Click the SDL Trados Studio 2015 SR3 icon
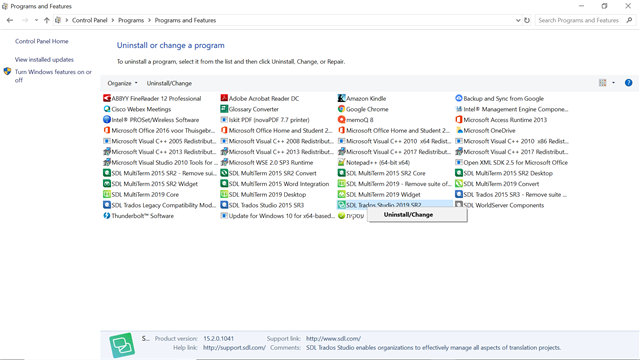 point(224,205)
